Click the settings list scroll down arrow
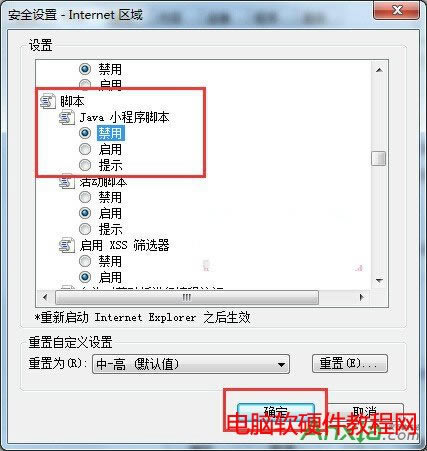Screen dimensions: 427x451 [379, 280]
